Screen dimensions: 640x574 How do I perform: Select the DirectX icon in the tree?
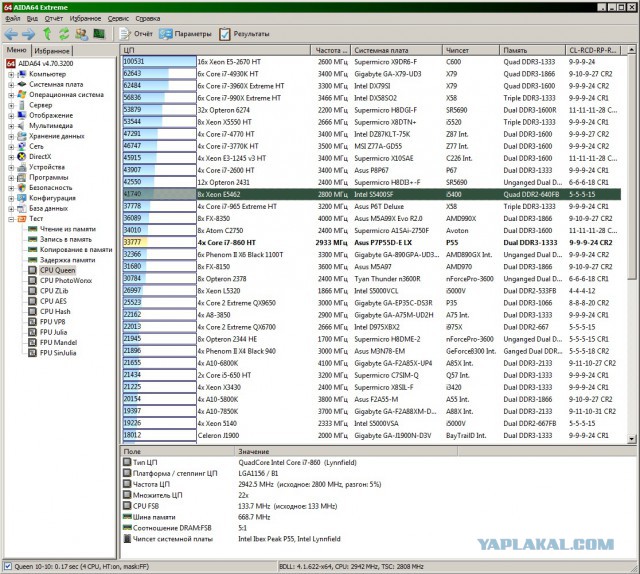tap(21, 157)
